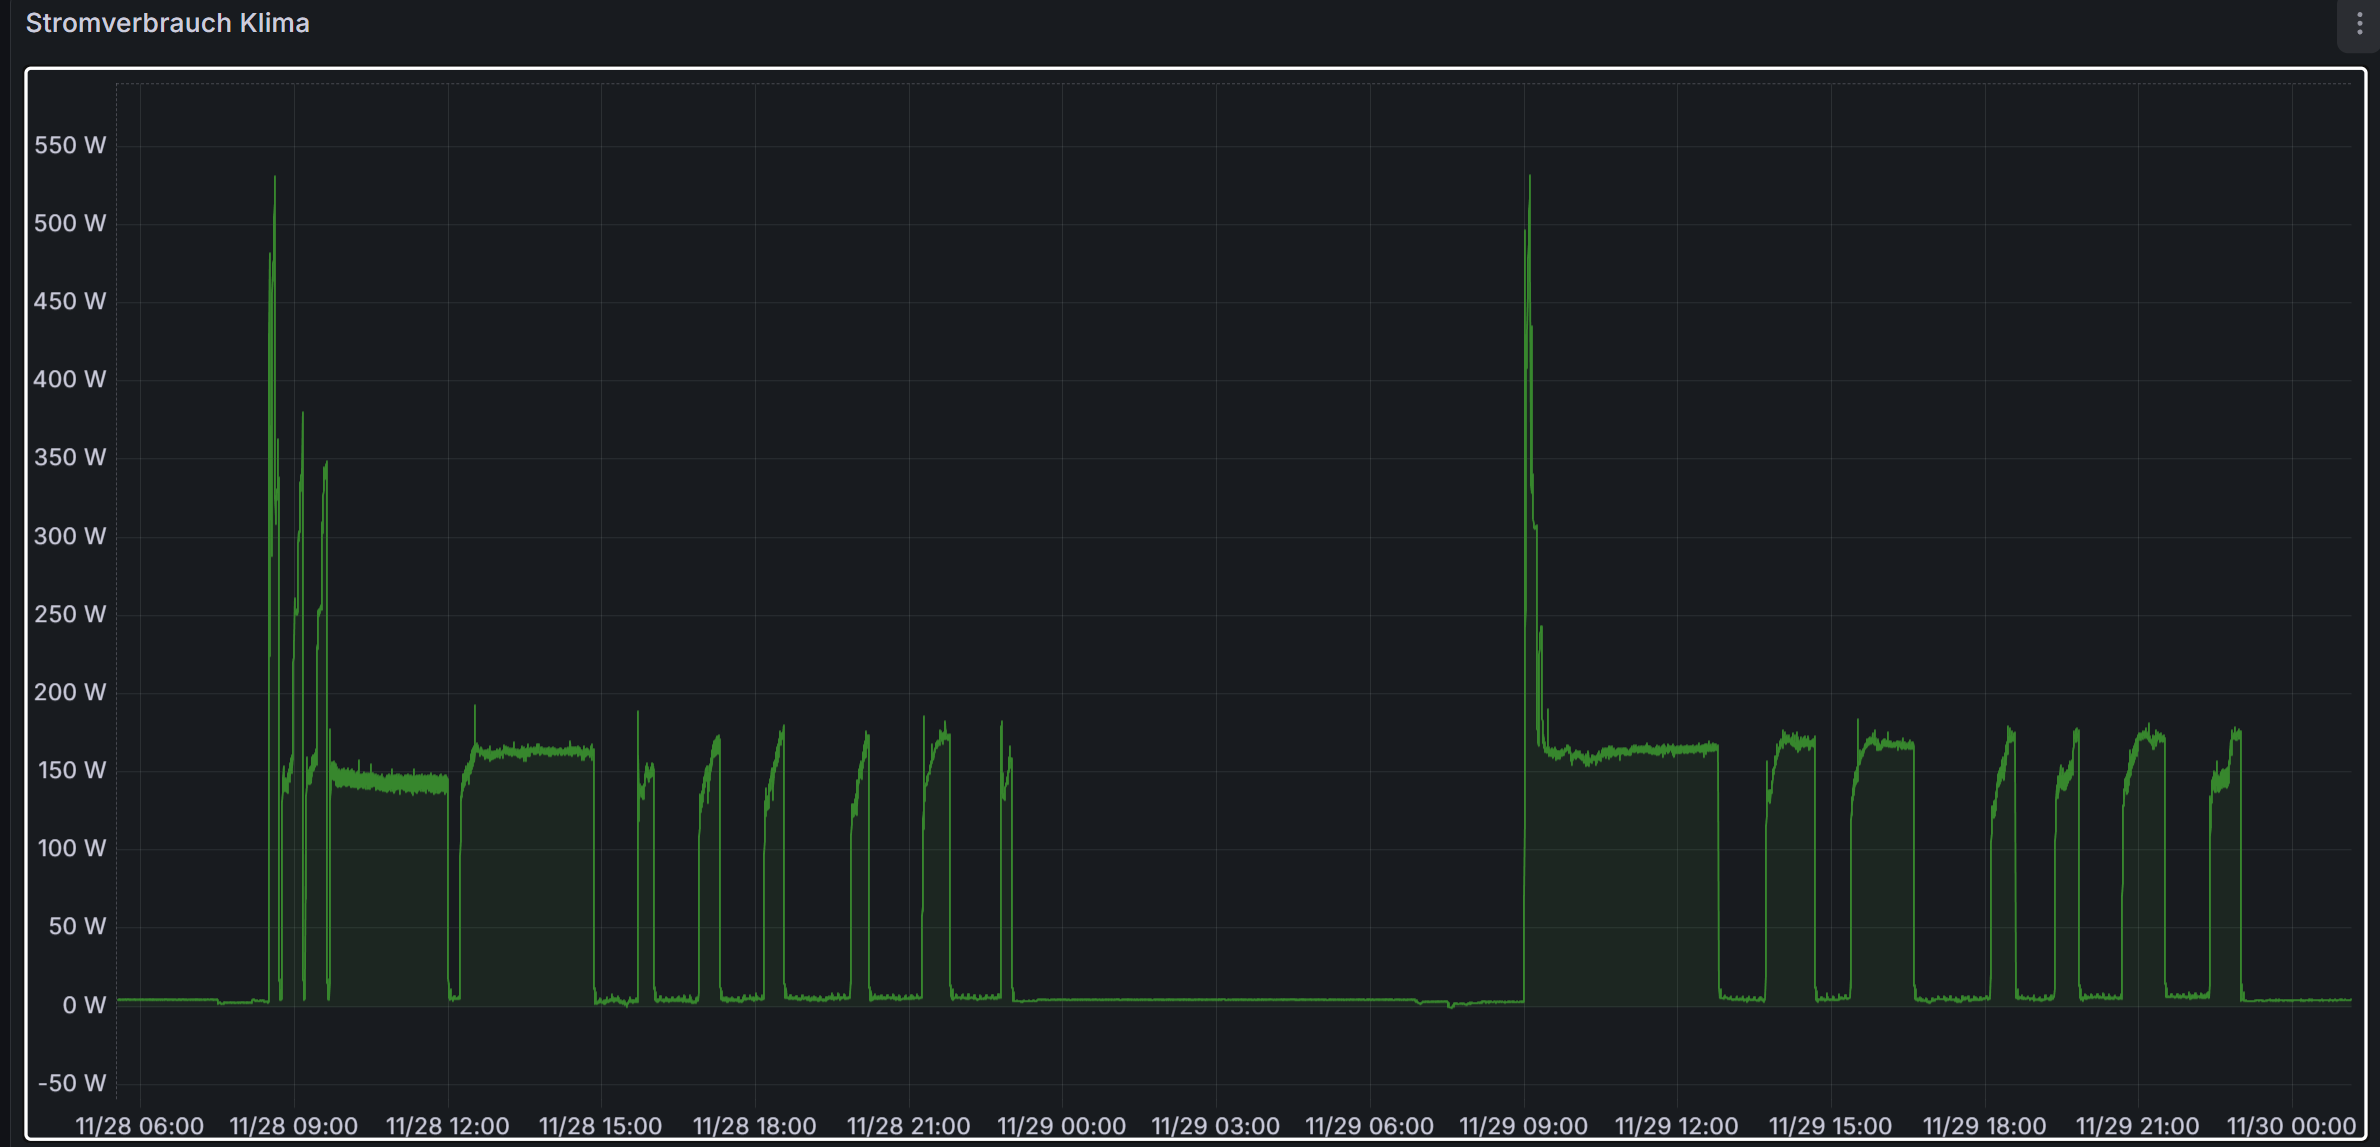
Task: Click the 400 W y-axis label
Action: tap(70, 379)
